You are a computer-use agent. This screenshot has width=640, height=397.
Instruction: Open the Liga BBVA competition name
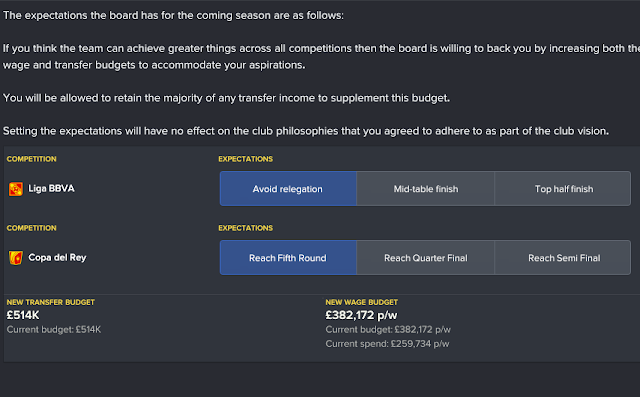(x=51, y=189)
